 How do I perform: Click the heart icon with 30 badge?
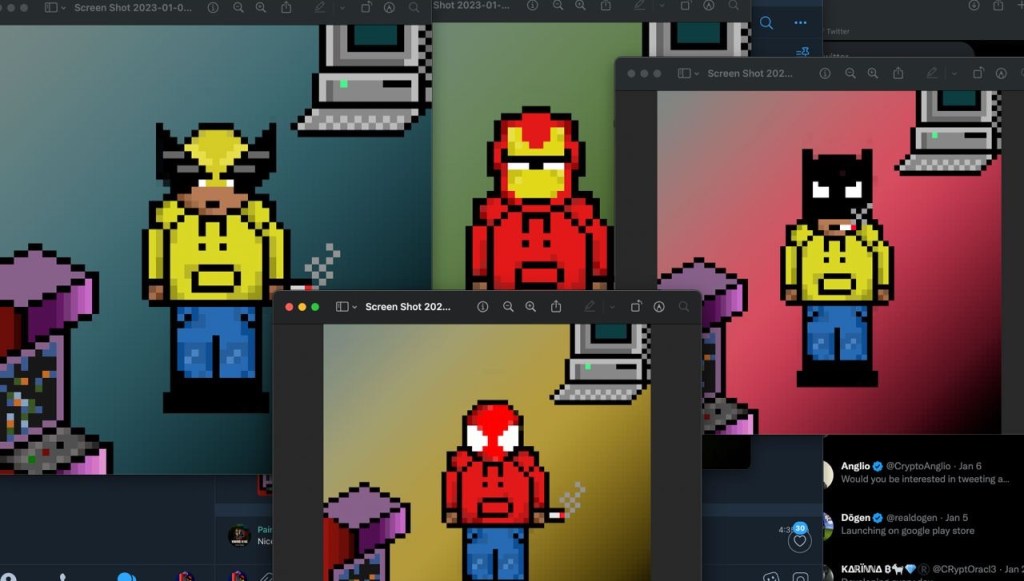799,540
